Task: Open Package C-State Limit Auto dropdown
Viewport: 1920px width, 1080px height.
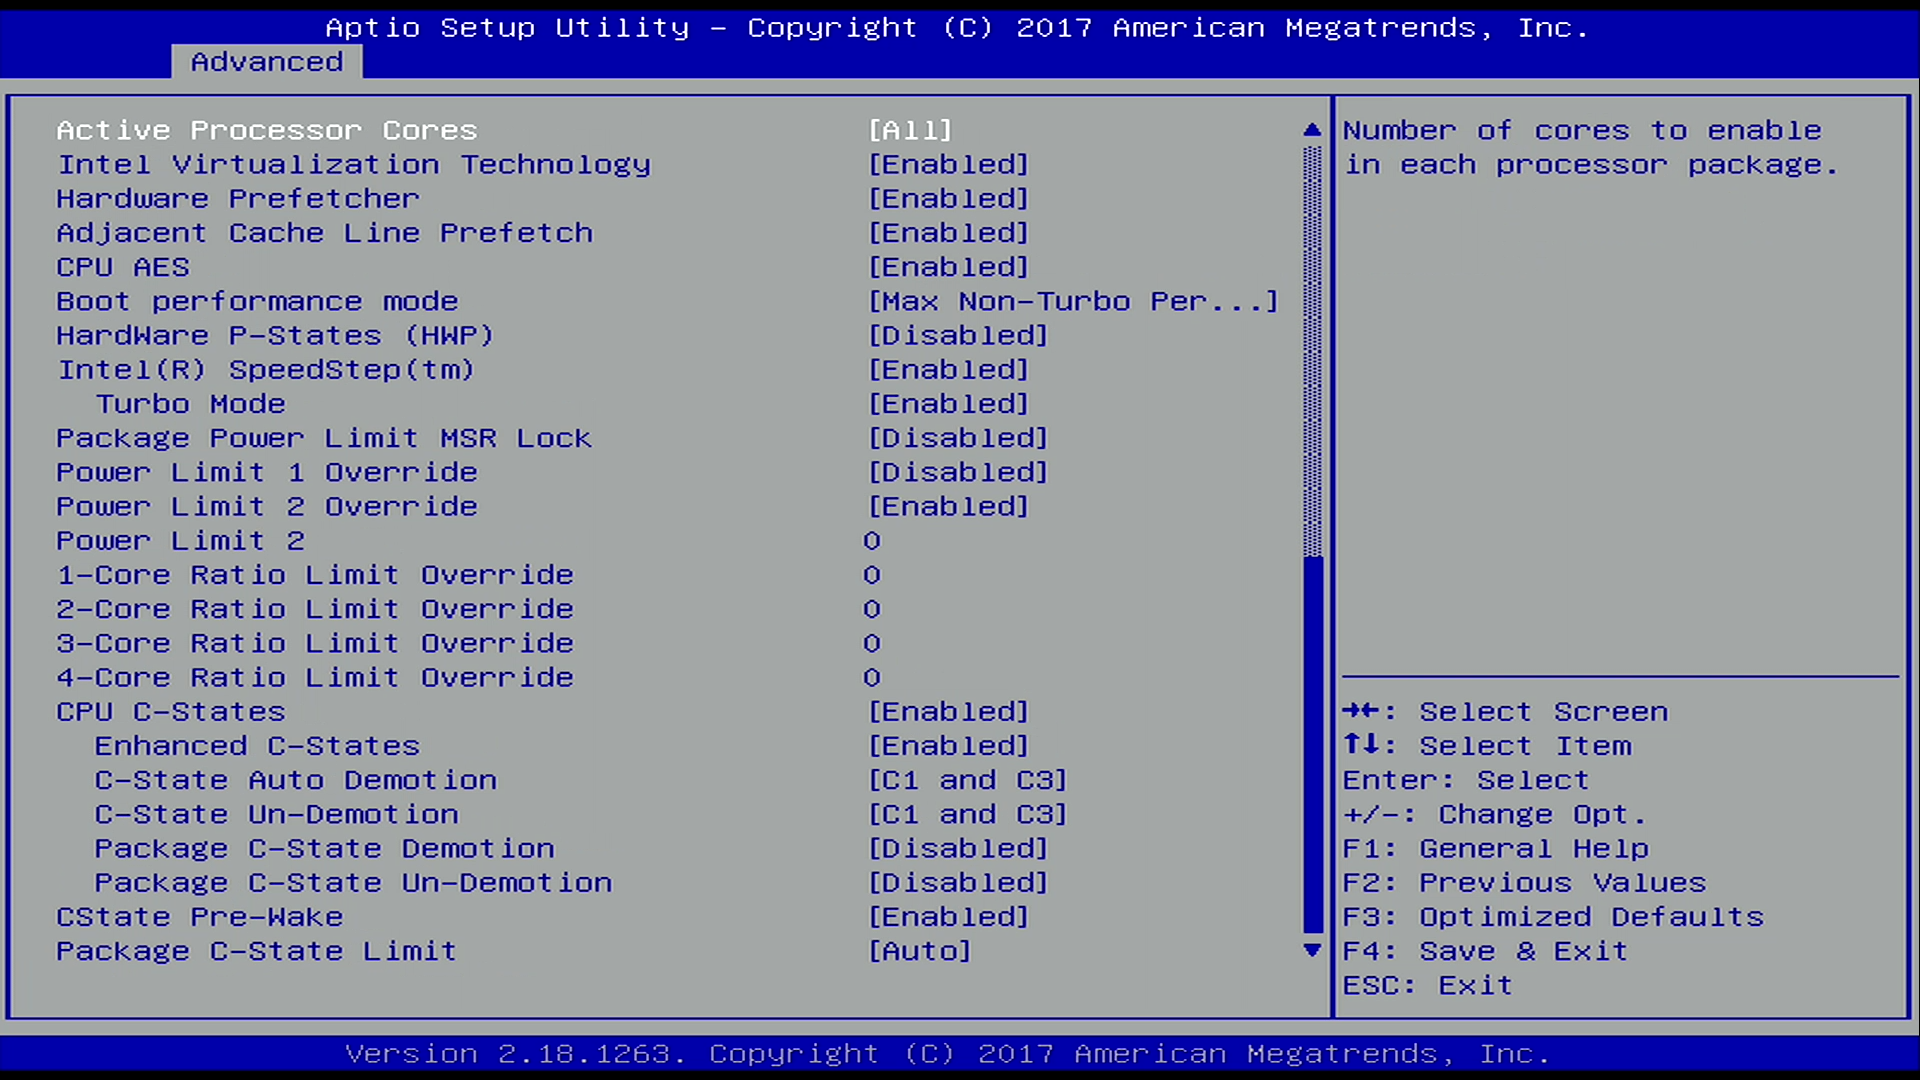Action: tap(919, 951)
